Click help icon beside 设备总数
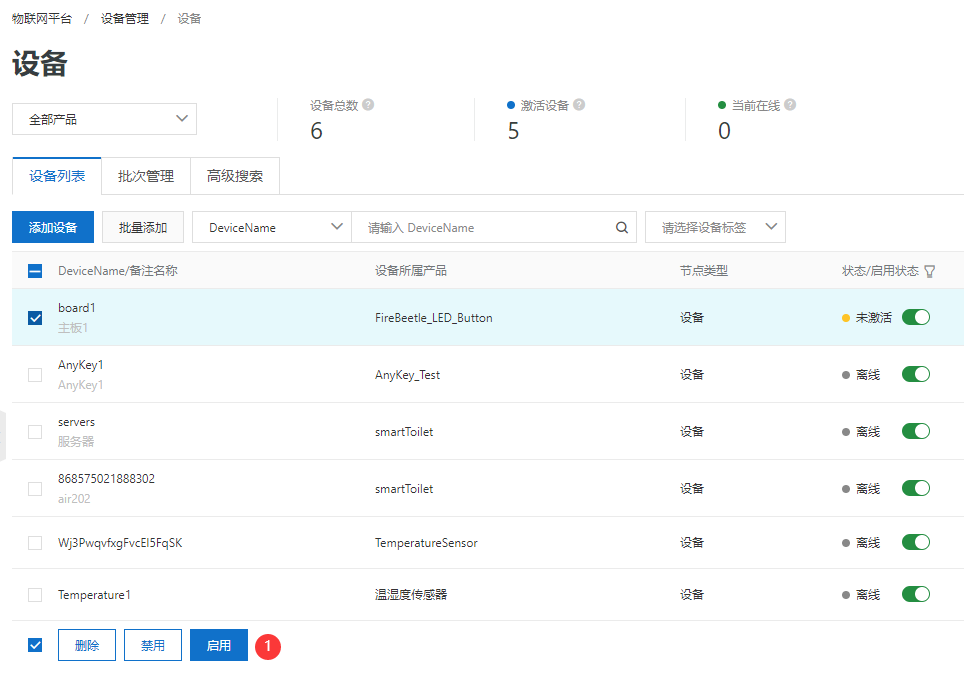Screen dimensions: 964x674 tap(368, 105)
